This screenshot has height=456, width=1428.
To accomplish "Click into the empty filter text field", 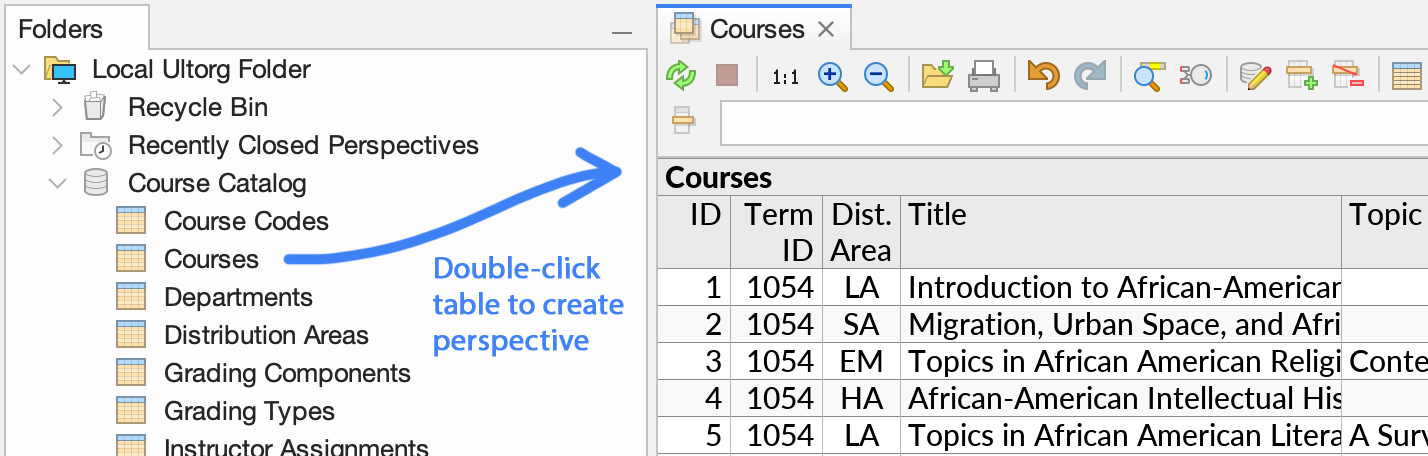I will click(x=1074, y=123).
